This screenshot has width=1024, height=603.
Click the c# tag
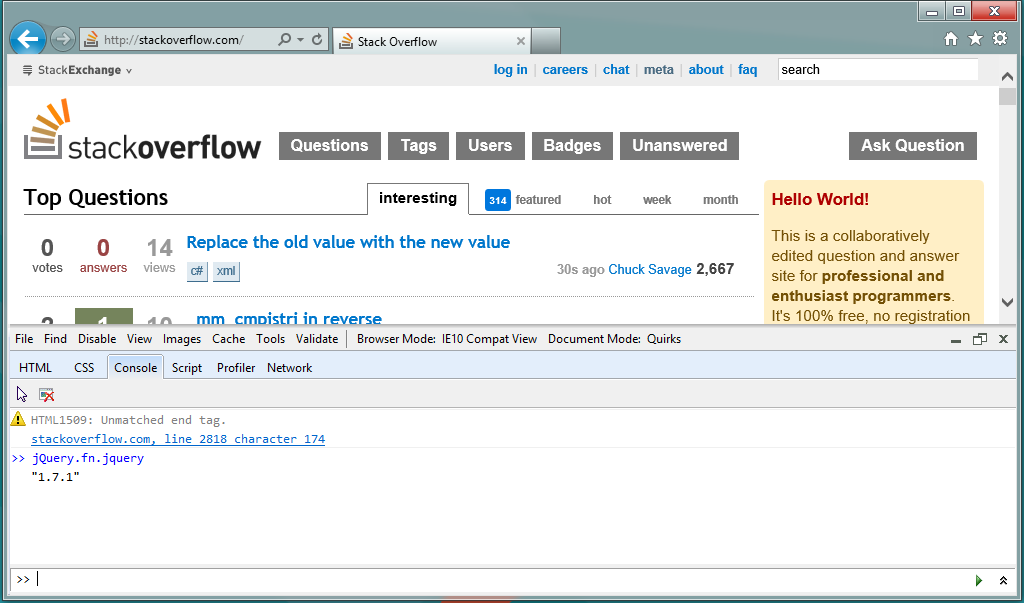point(197,270)
